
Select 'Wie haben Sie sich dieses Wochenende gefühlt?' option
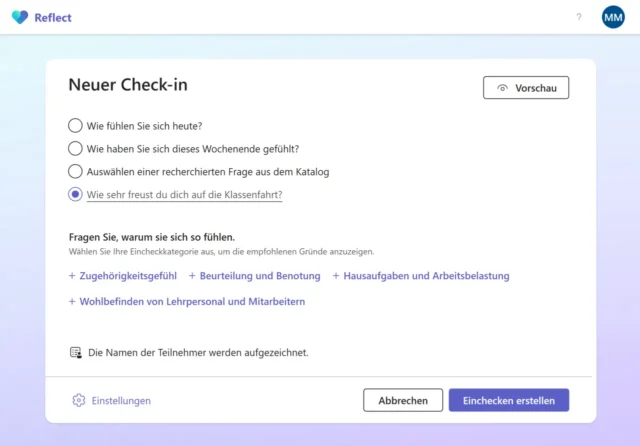point(75,149)
